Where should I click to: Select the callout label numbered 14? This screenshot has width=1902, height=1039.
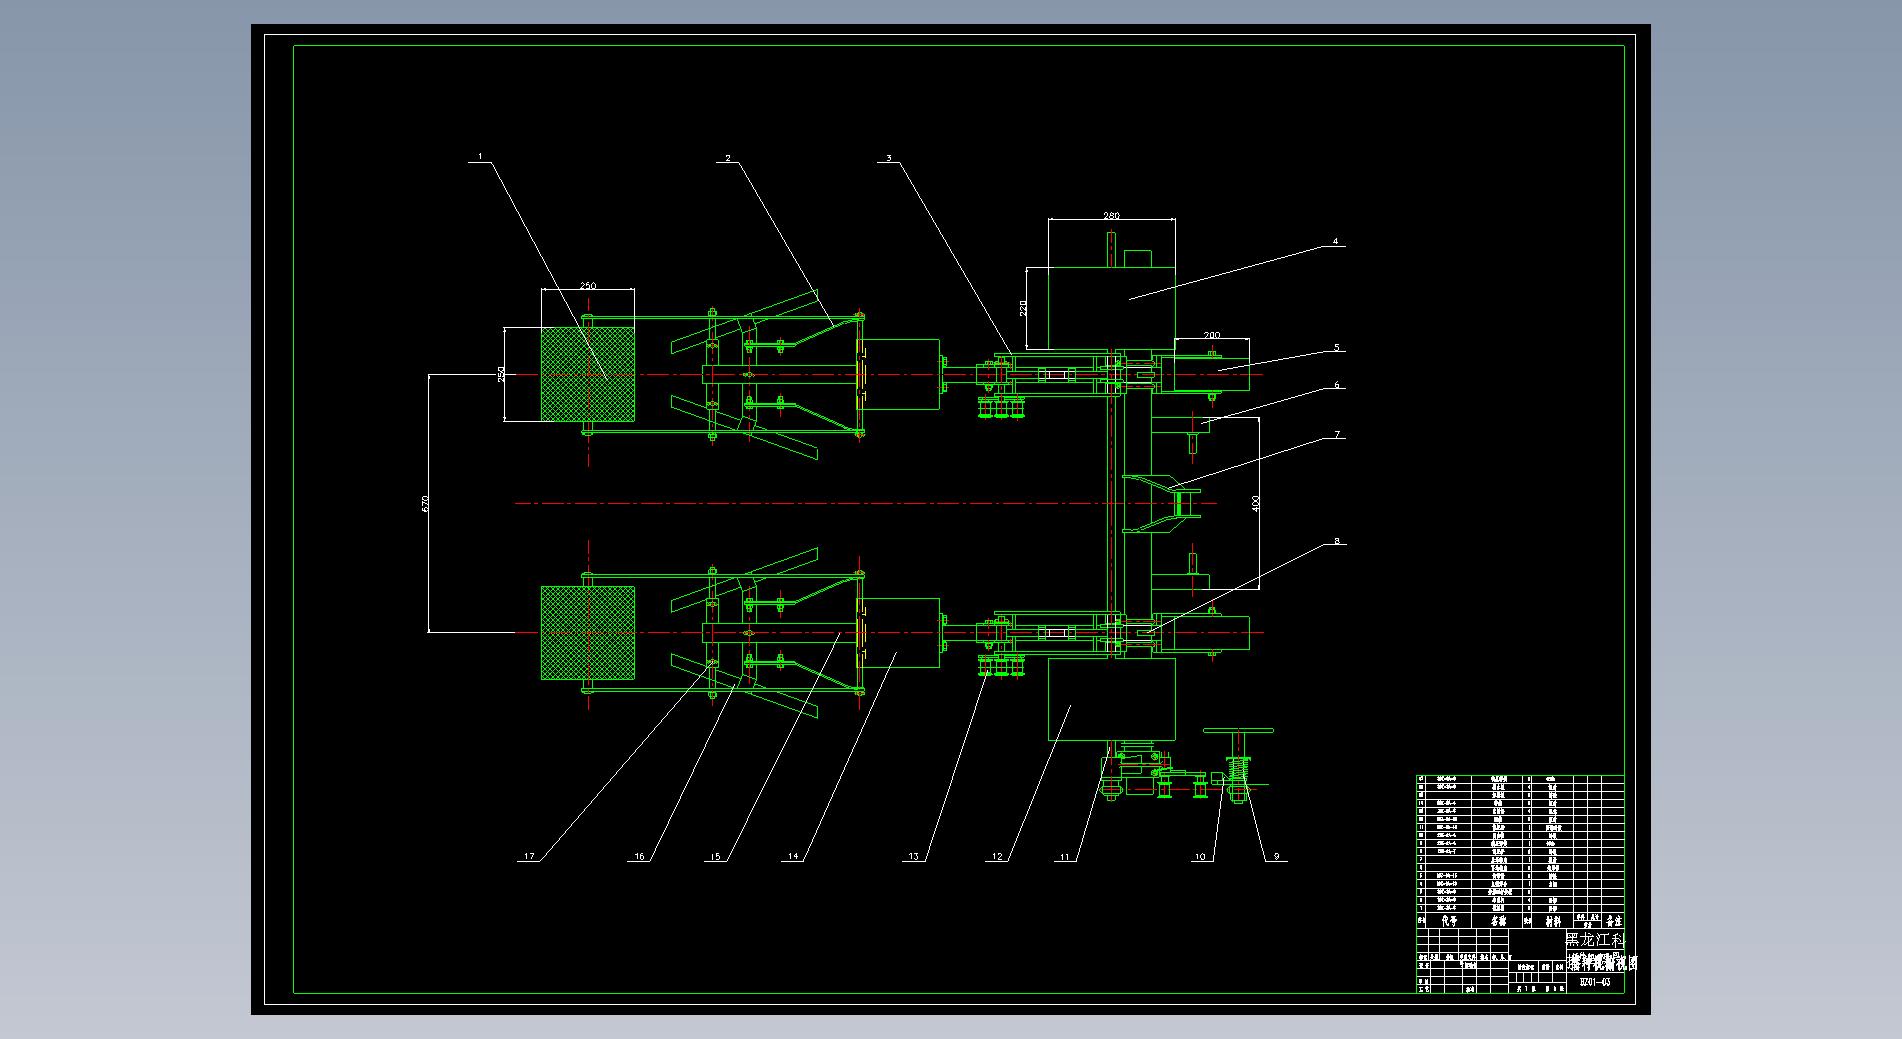(793, 857)
